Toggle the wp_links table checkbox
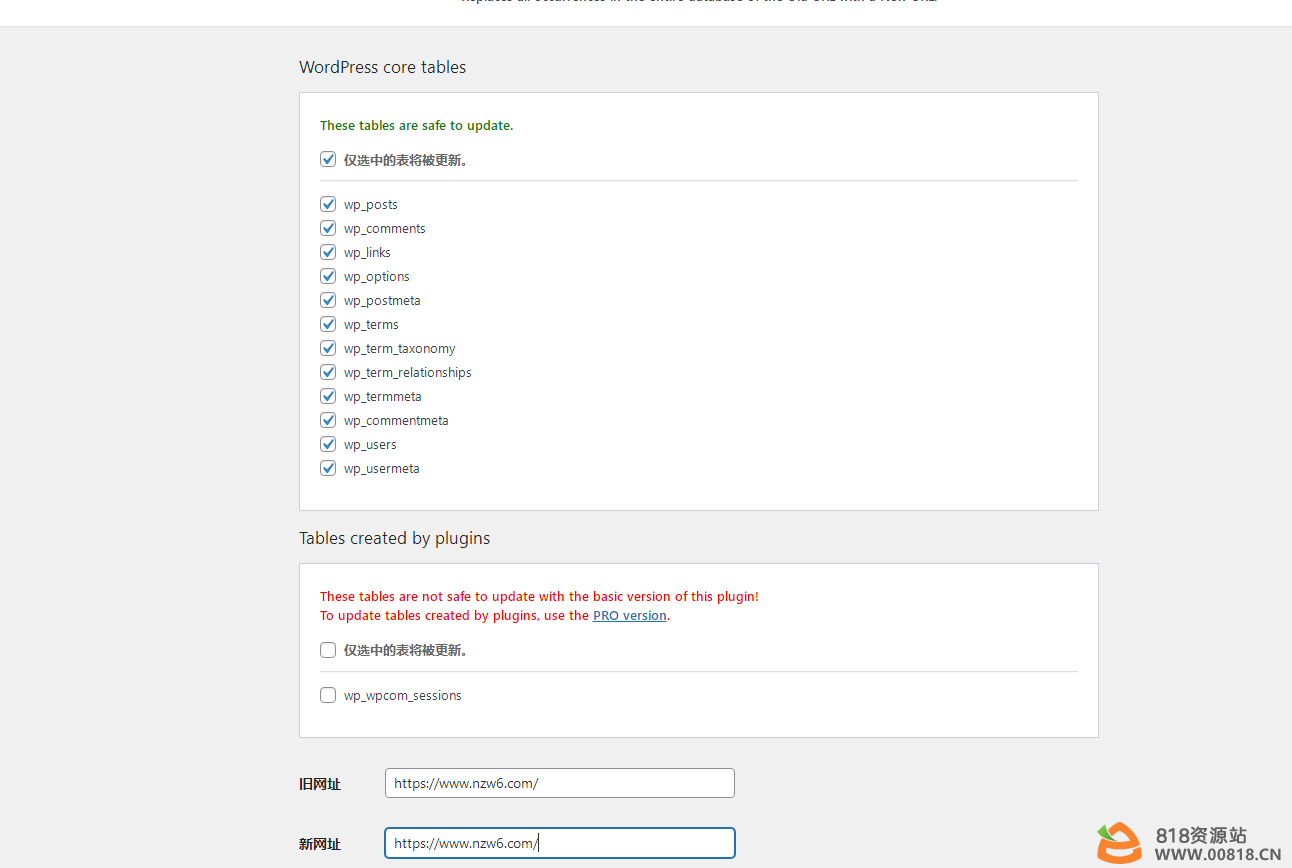 pyautogui.click(x=328, y=252)
